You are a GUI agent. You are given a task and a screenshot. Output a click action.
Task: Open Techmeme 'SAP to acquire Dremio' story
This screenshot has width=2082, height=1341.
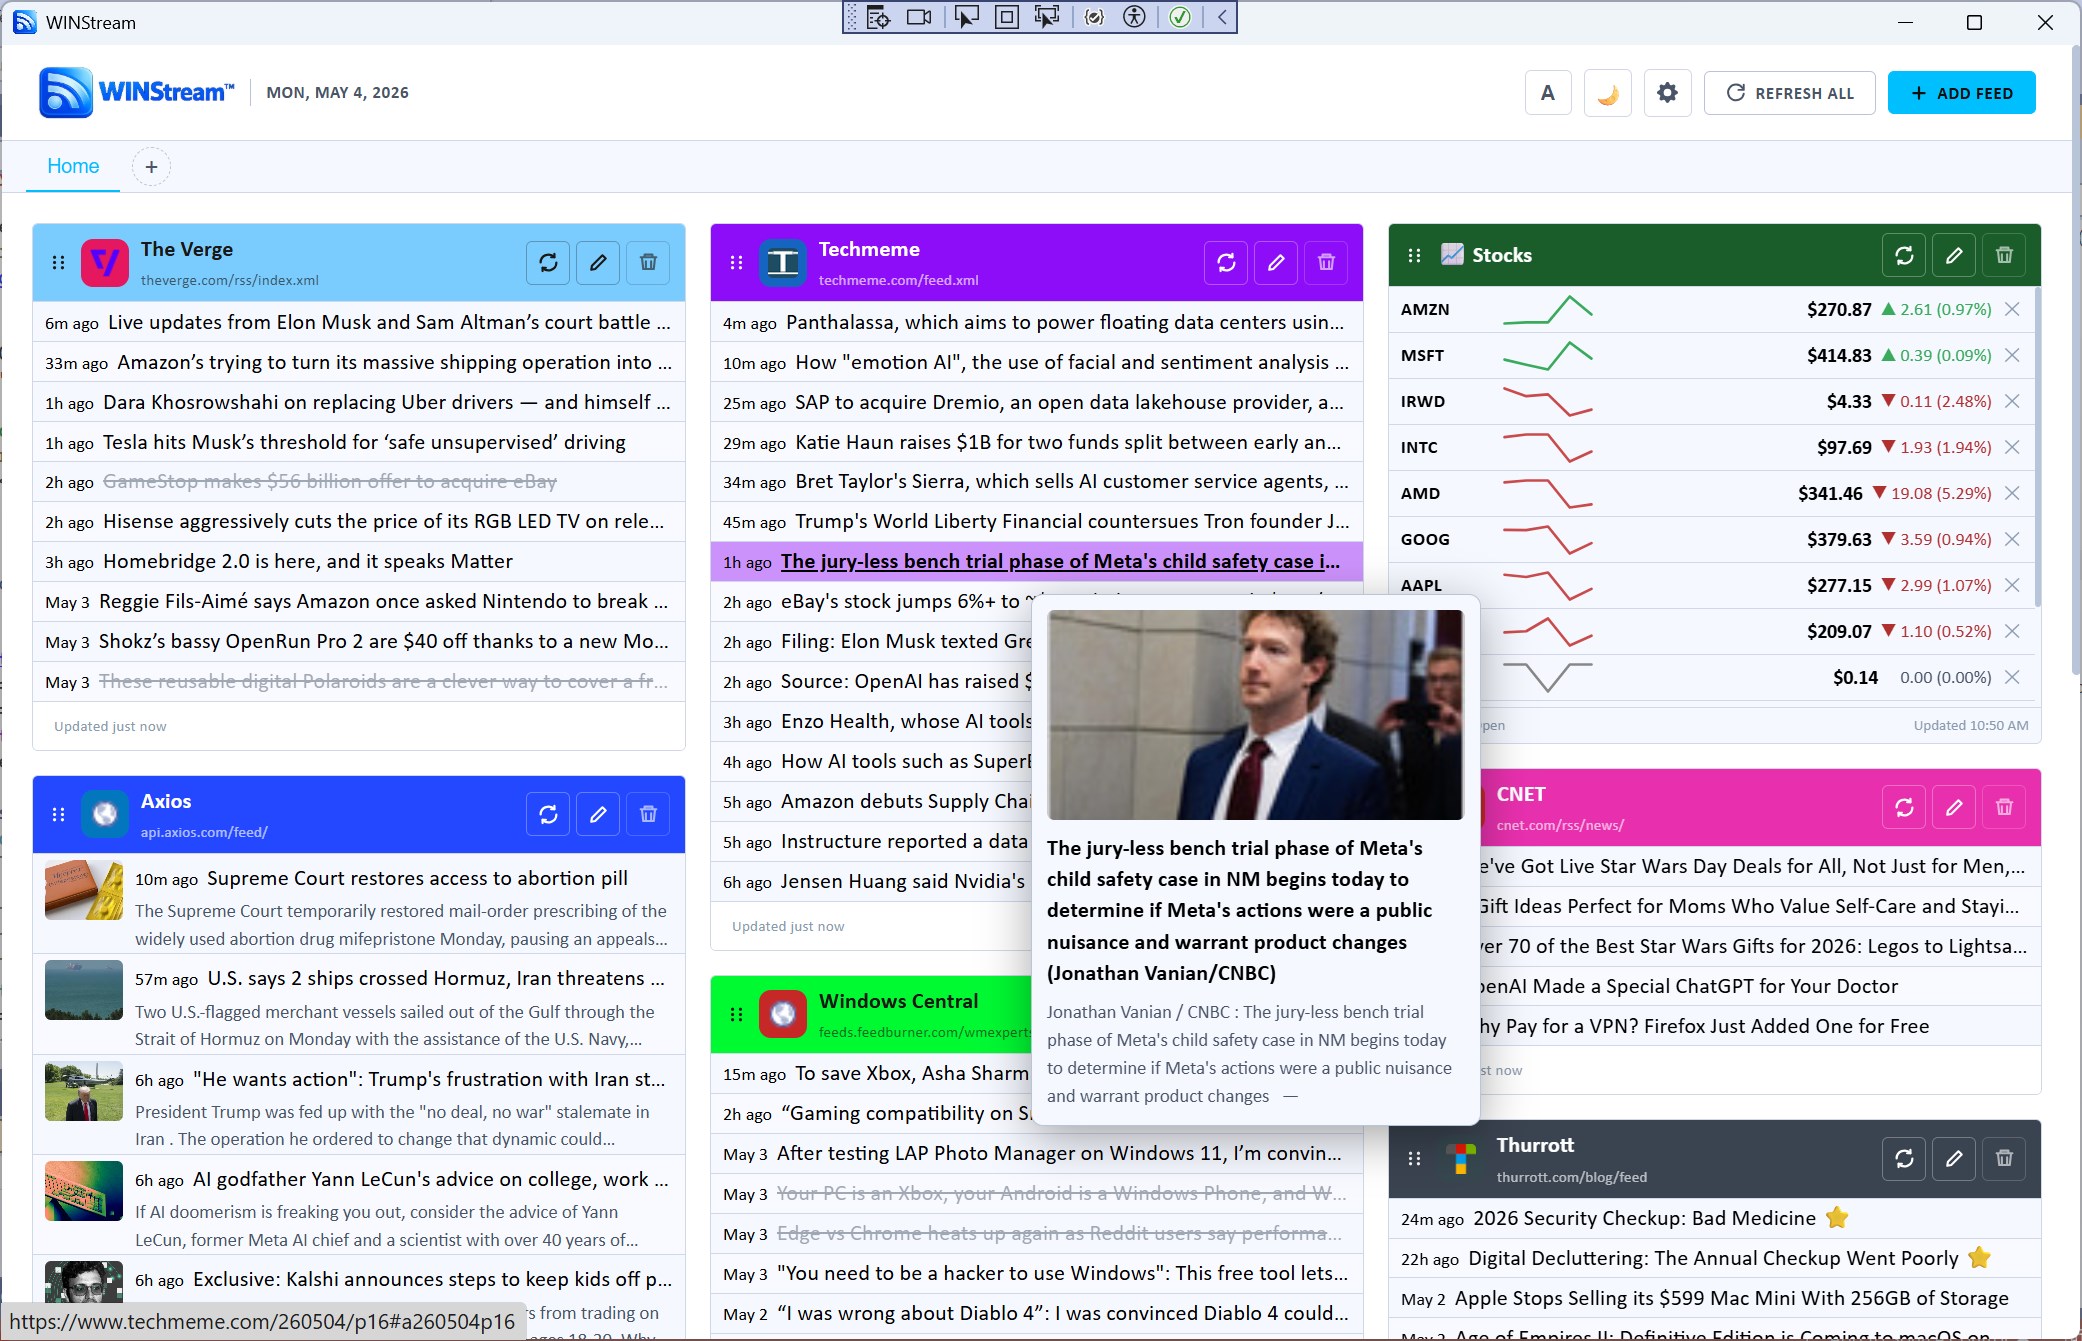[x=1069, y=402]
